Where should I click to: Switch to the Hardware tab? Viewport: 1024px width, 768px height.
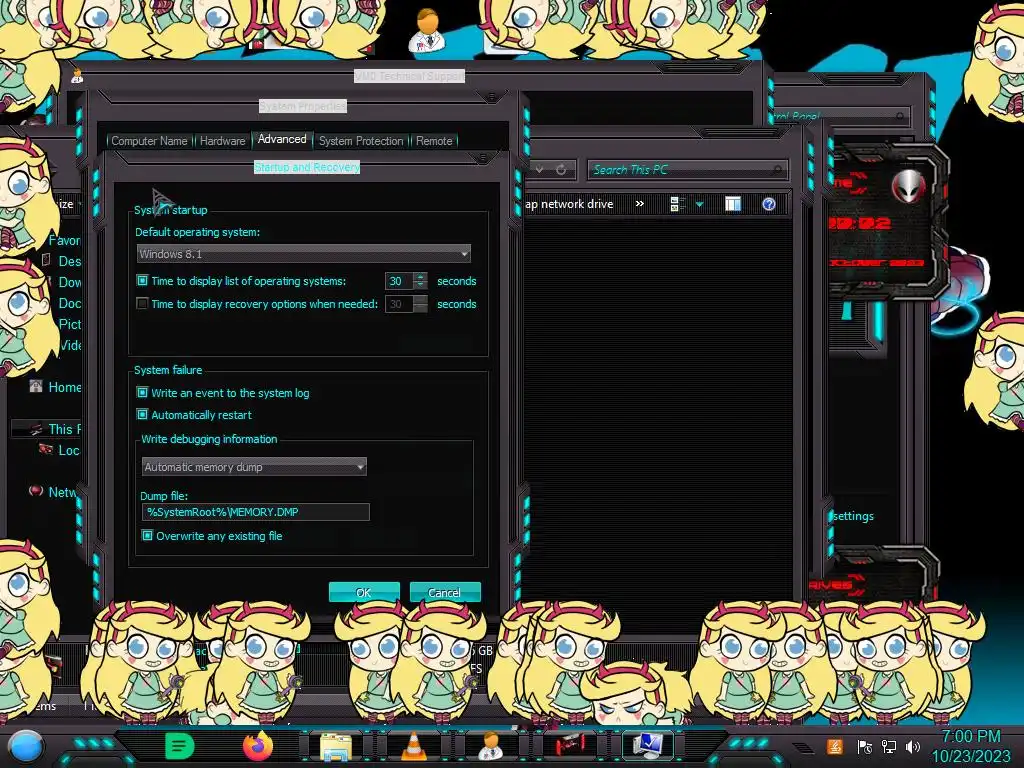click(222, 140)
